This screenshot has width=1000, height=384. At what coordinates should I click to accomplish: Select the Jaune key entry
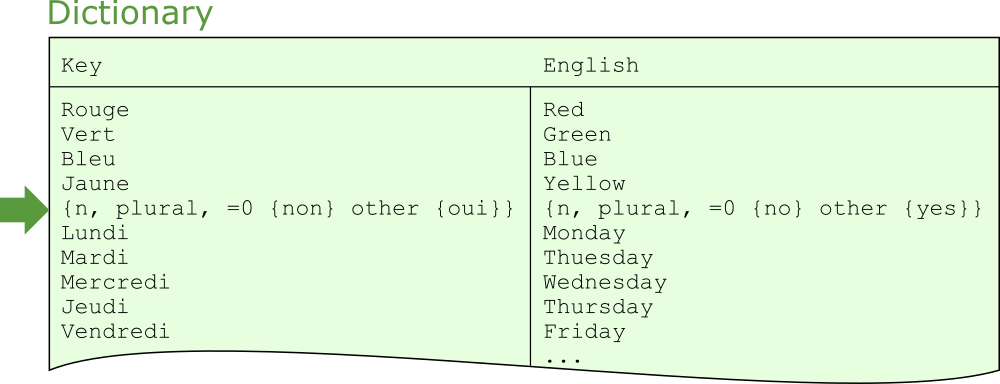click(95, 184)
